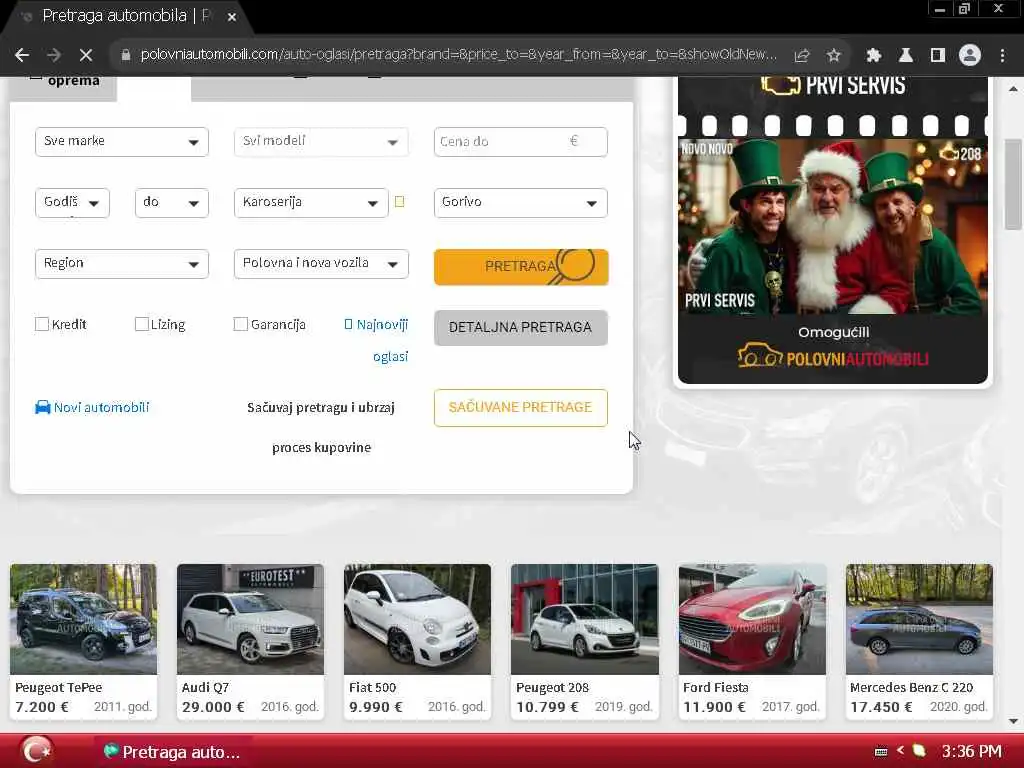Image resolution: width=1024 pixels, height=768 pixels.
Task: Open the Godište from-year dropdown
Action: tap(72, 202)
